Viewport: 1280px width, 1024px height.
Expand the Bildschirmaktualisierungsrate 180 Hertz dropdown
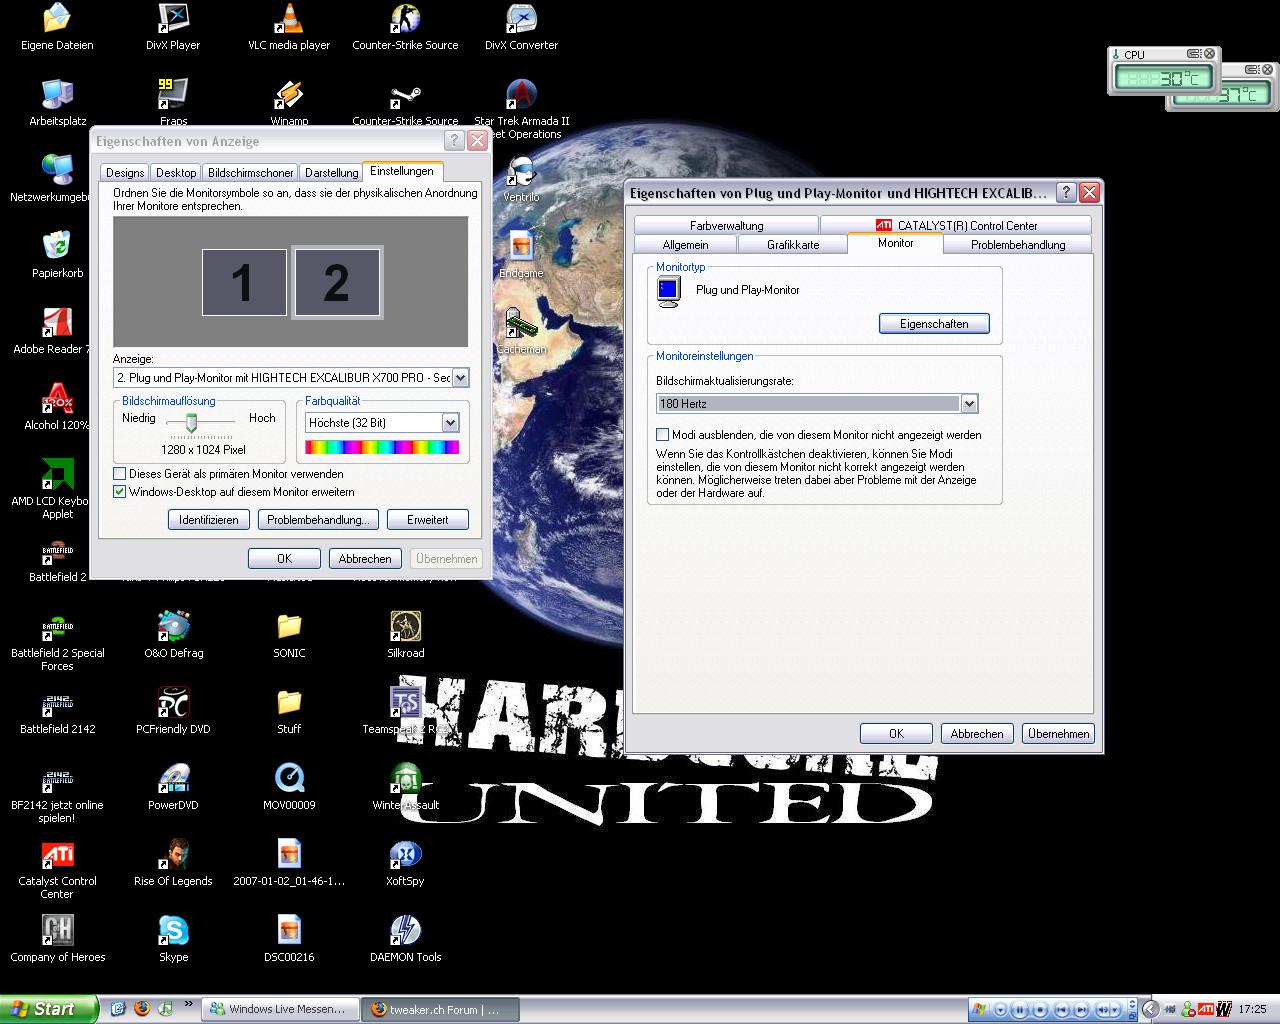968,404
